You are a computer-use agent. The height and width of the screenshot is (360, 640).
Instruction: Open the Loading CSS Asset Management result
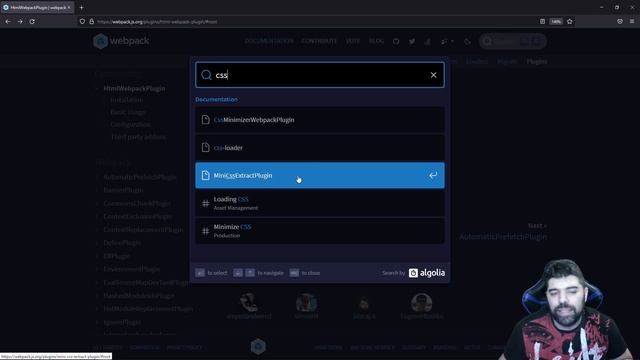(x=320, y=203)
